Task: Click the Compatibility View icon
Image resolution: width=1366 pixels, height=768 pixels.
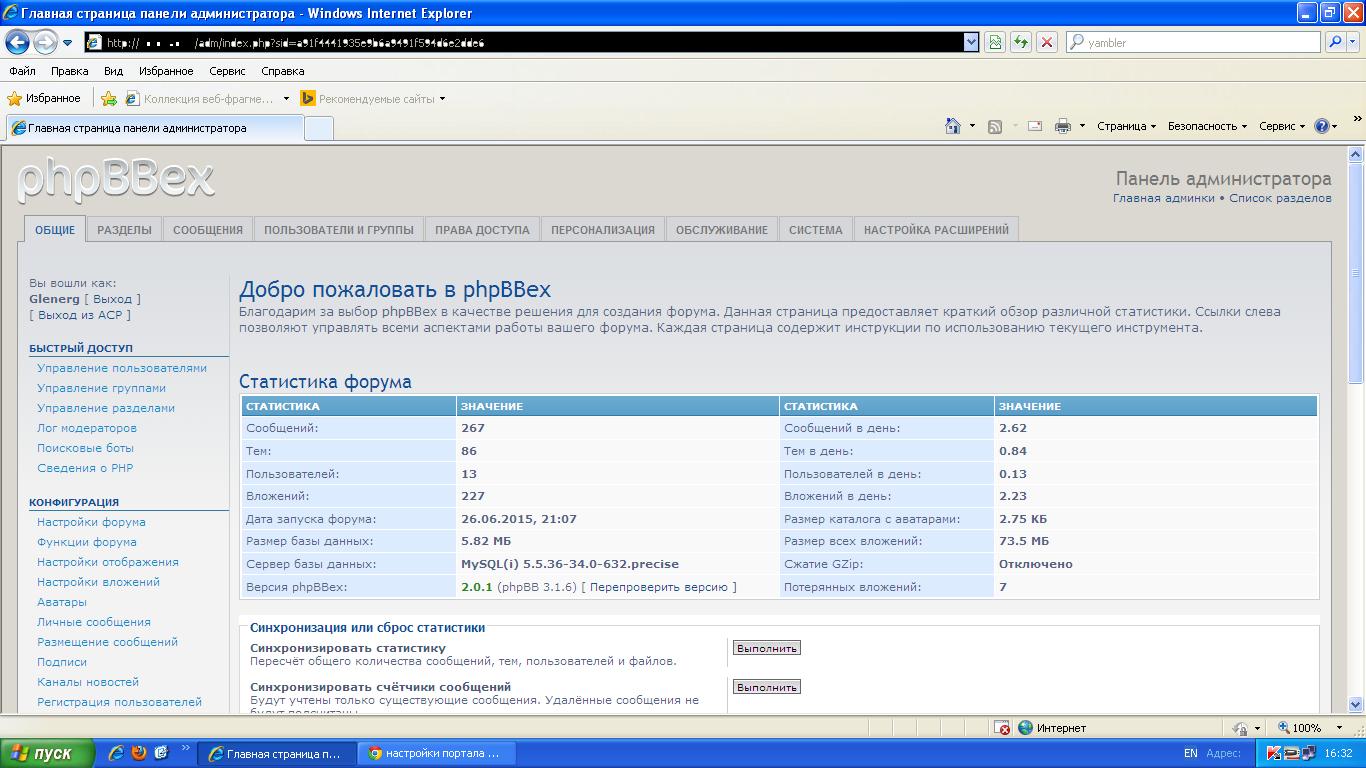Action: point(994,42)
